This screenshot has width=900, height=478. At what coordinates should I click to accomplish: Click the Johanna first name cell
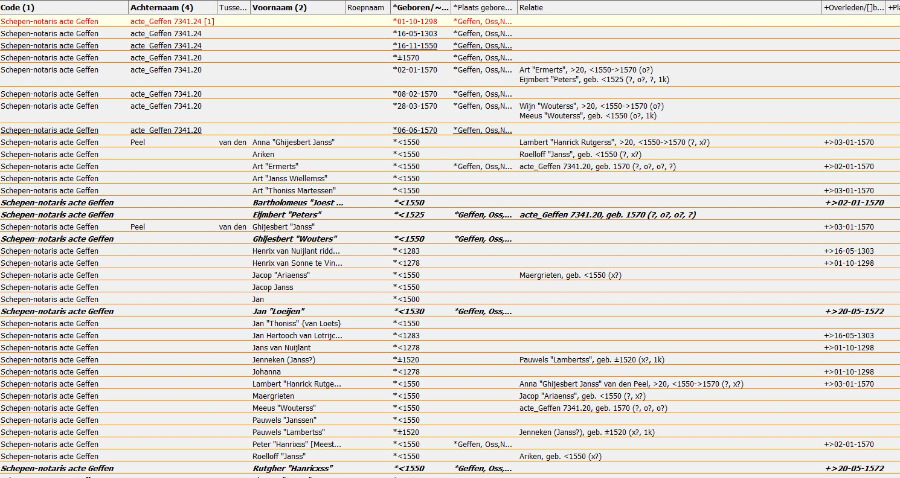click(267, 371)
